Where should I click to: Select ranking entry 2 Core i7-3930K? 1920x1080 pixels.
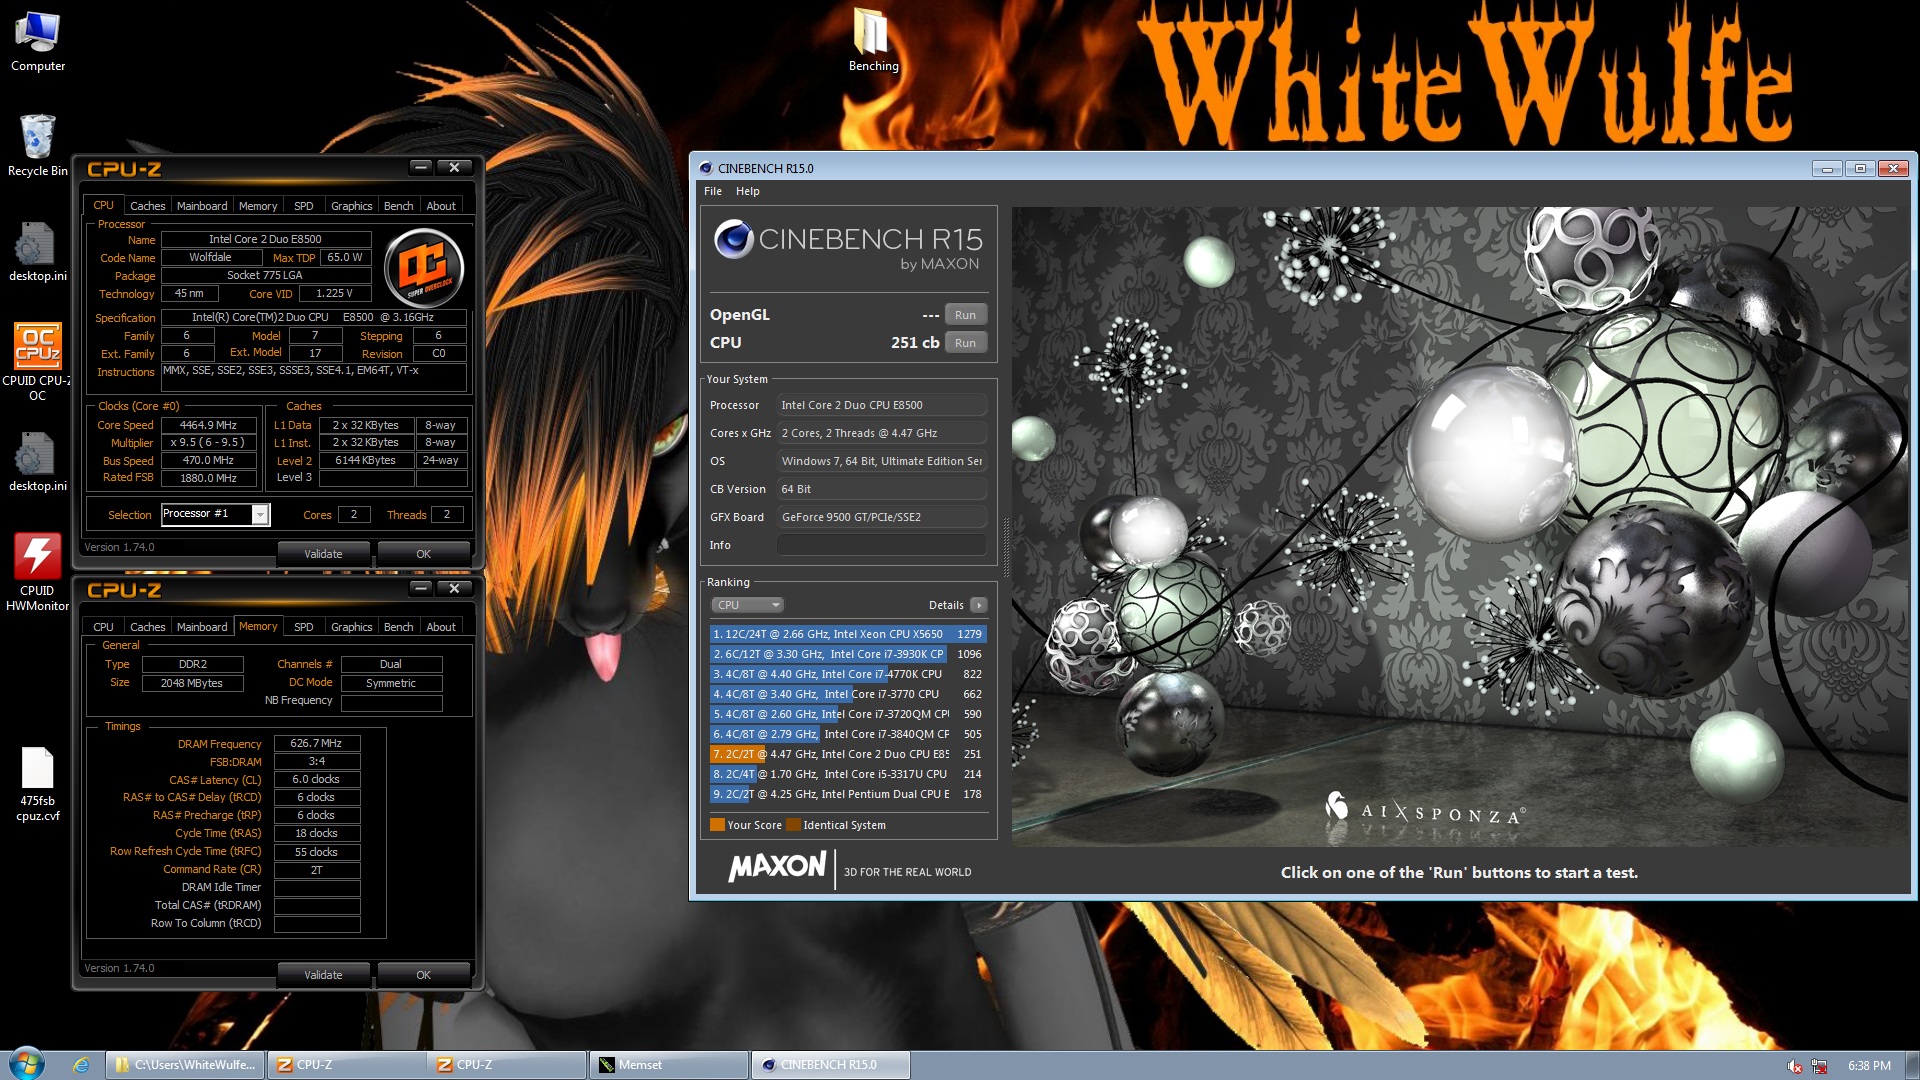coord(848,654)
